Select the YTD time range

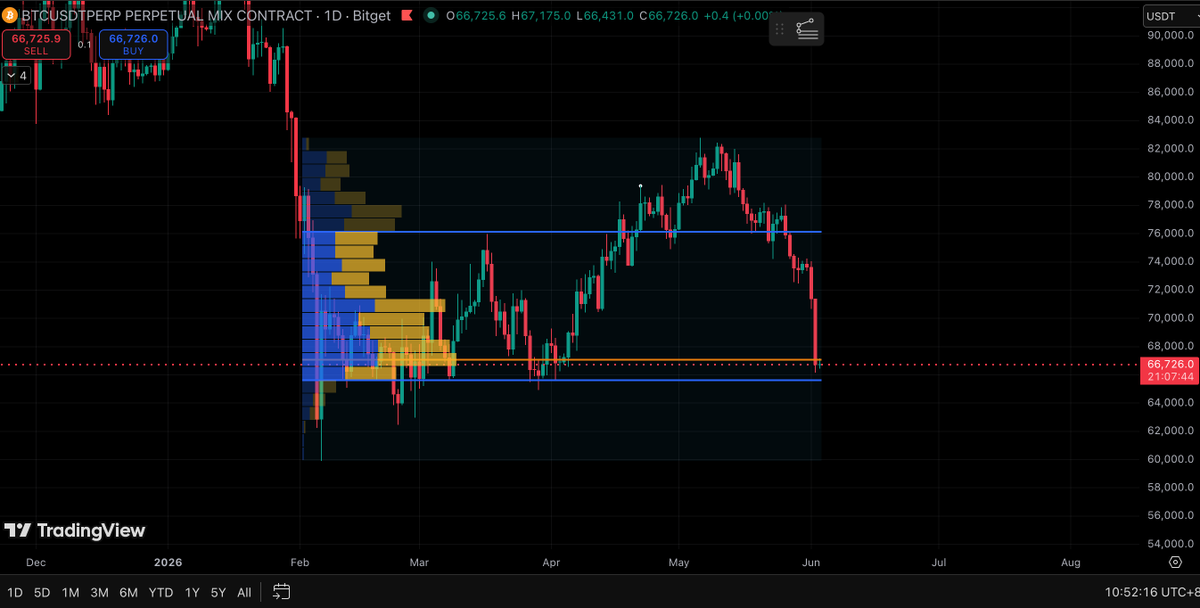[x=160, y=592]
